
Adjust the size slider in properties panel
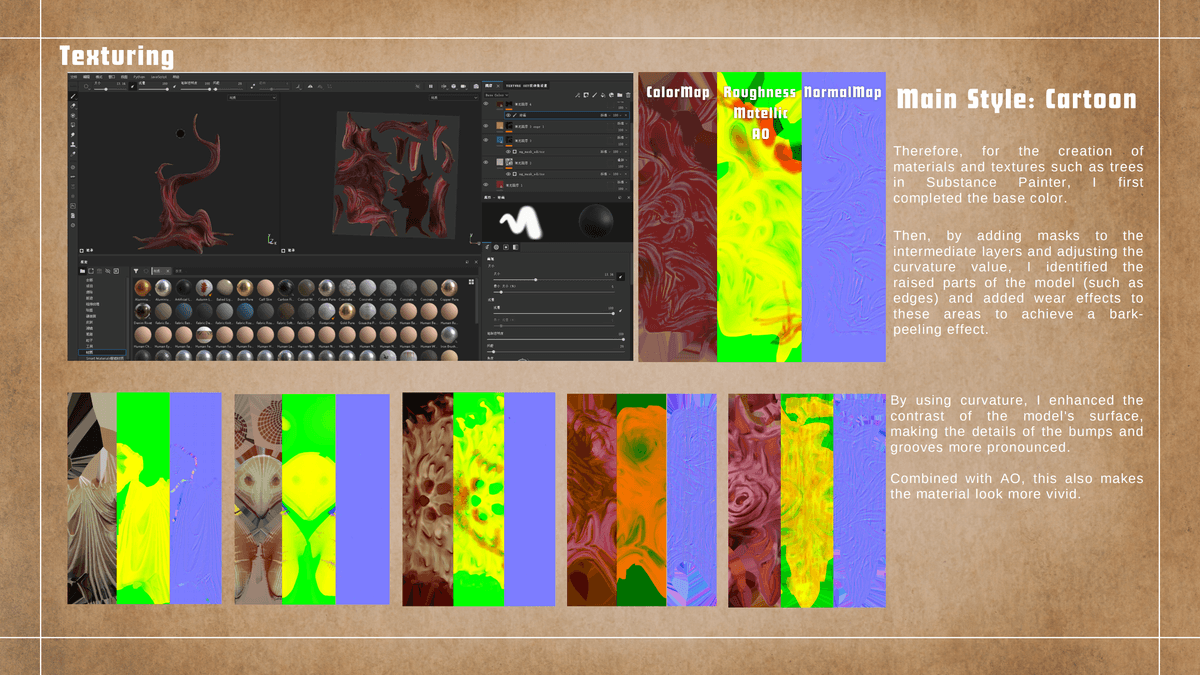point(554,280)
